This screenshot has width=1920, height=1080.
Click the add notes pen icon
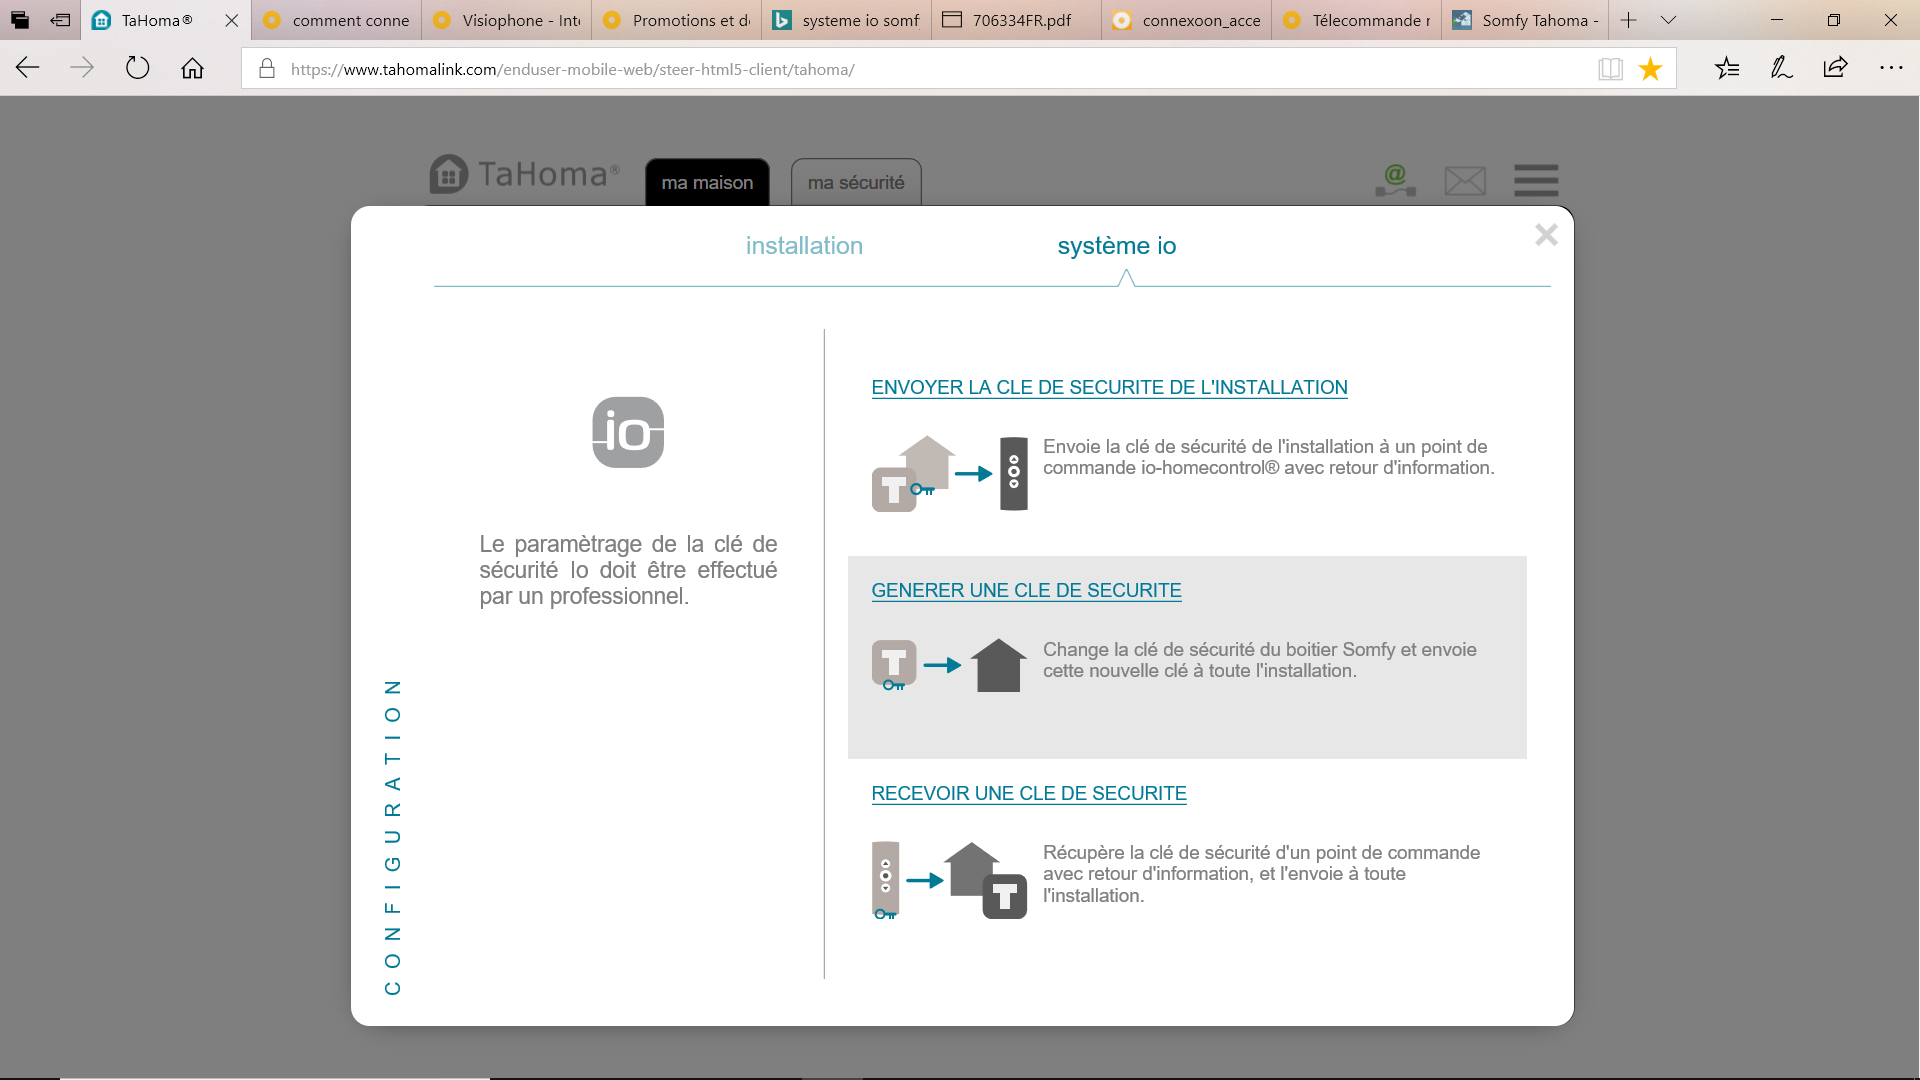click(1781, 68)
